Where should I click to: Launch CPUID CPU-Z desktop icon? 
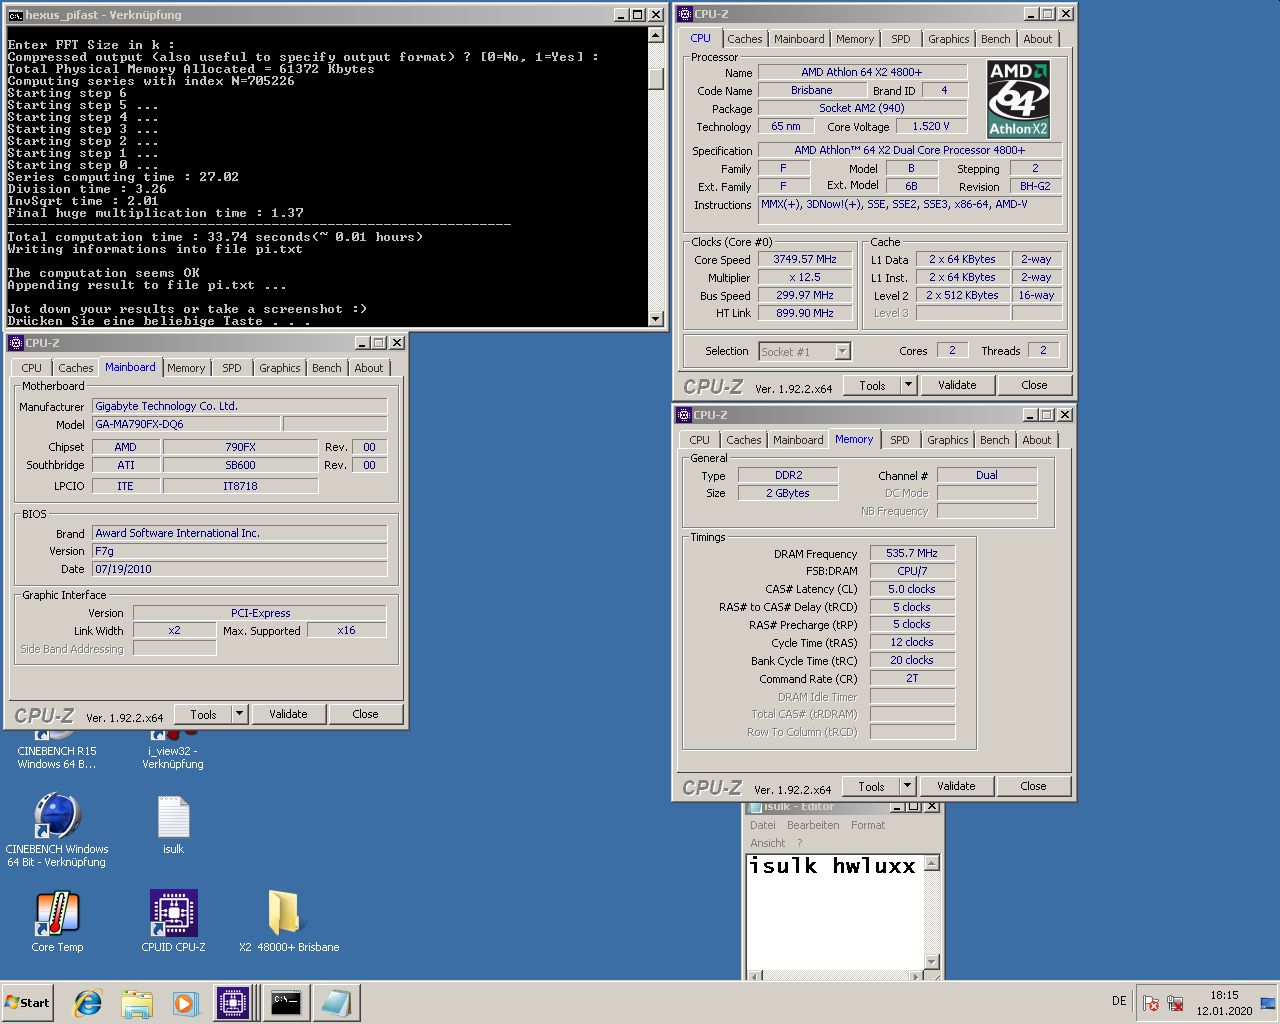[173, 921]
